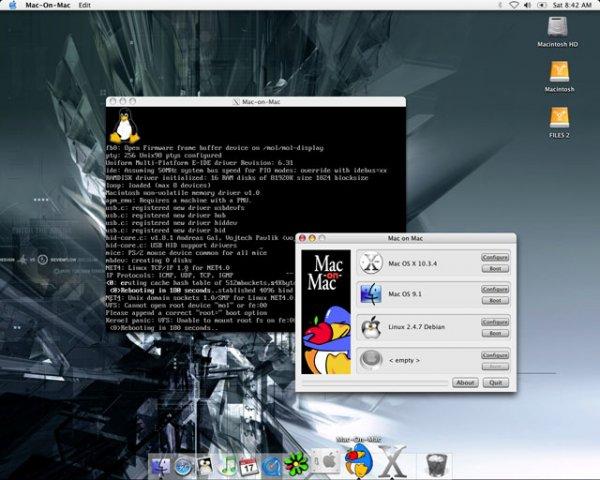Open the Mac-On-Mac application menu
This screenshot has height=480, width=600.
46,5
